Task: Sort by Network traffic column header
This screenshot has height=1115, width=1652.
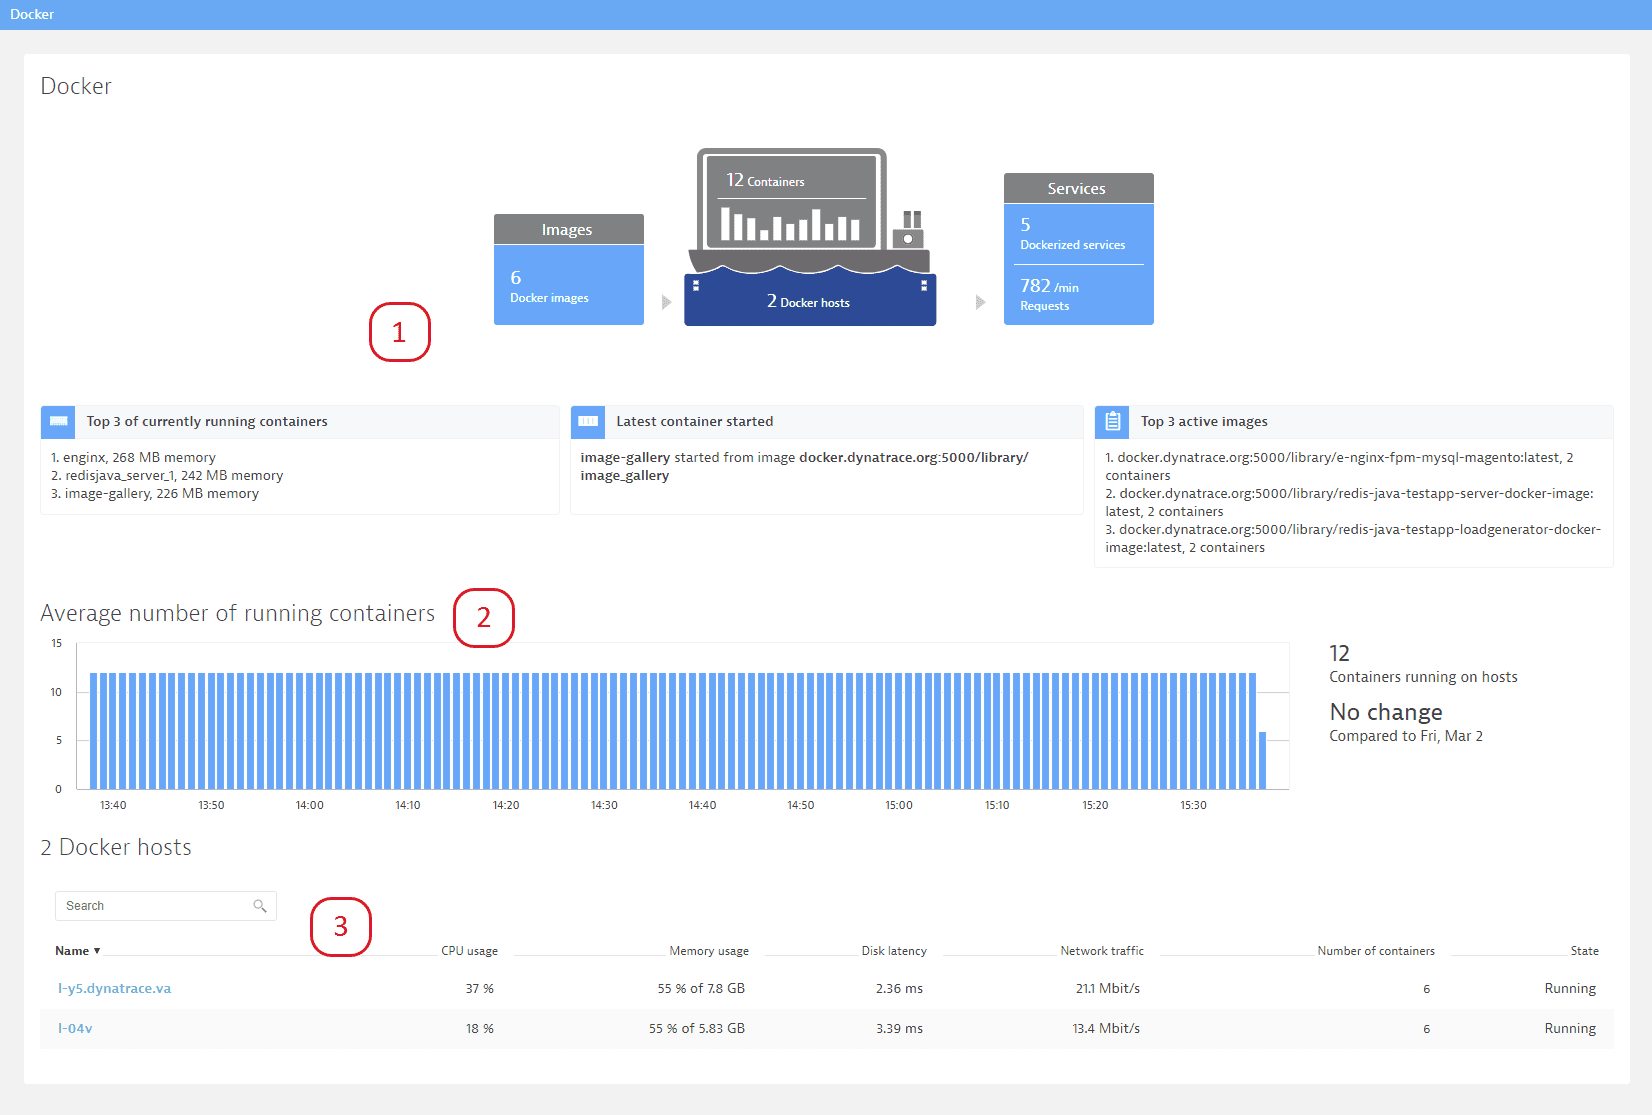Action: (1102, 951)
